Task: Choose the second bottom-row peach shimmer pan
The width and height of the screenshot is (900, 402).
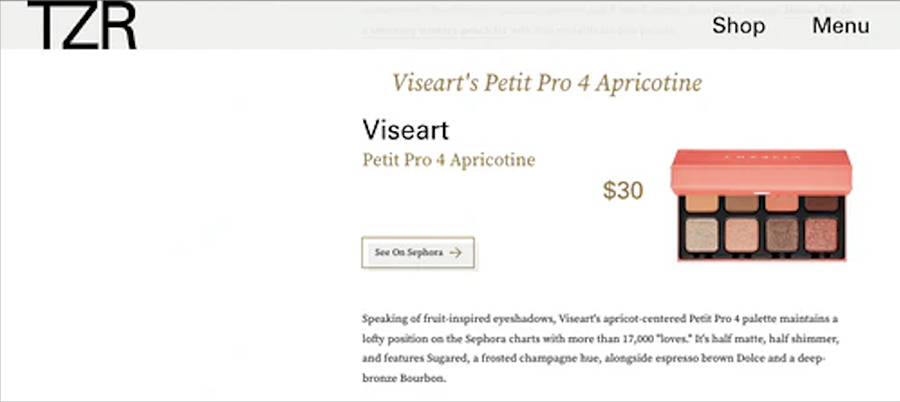Action: 740,235
